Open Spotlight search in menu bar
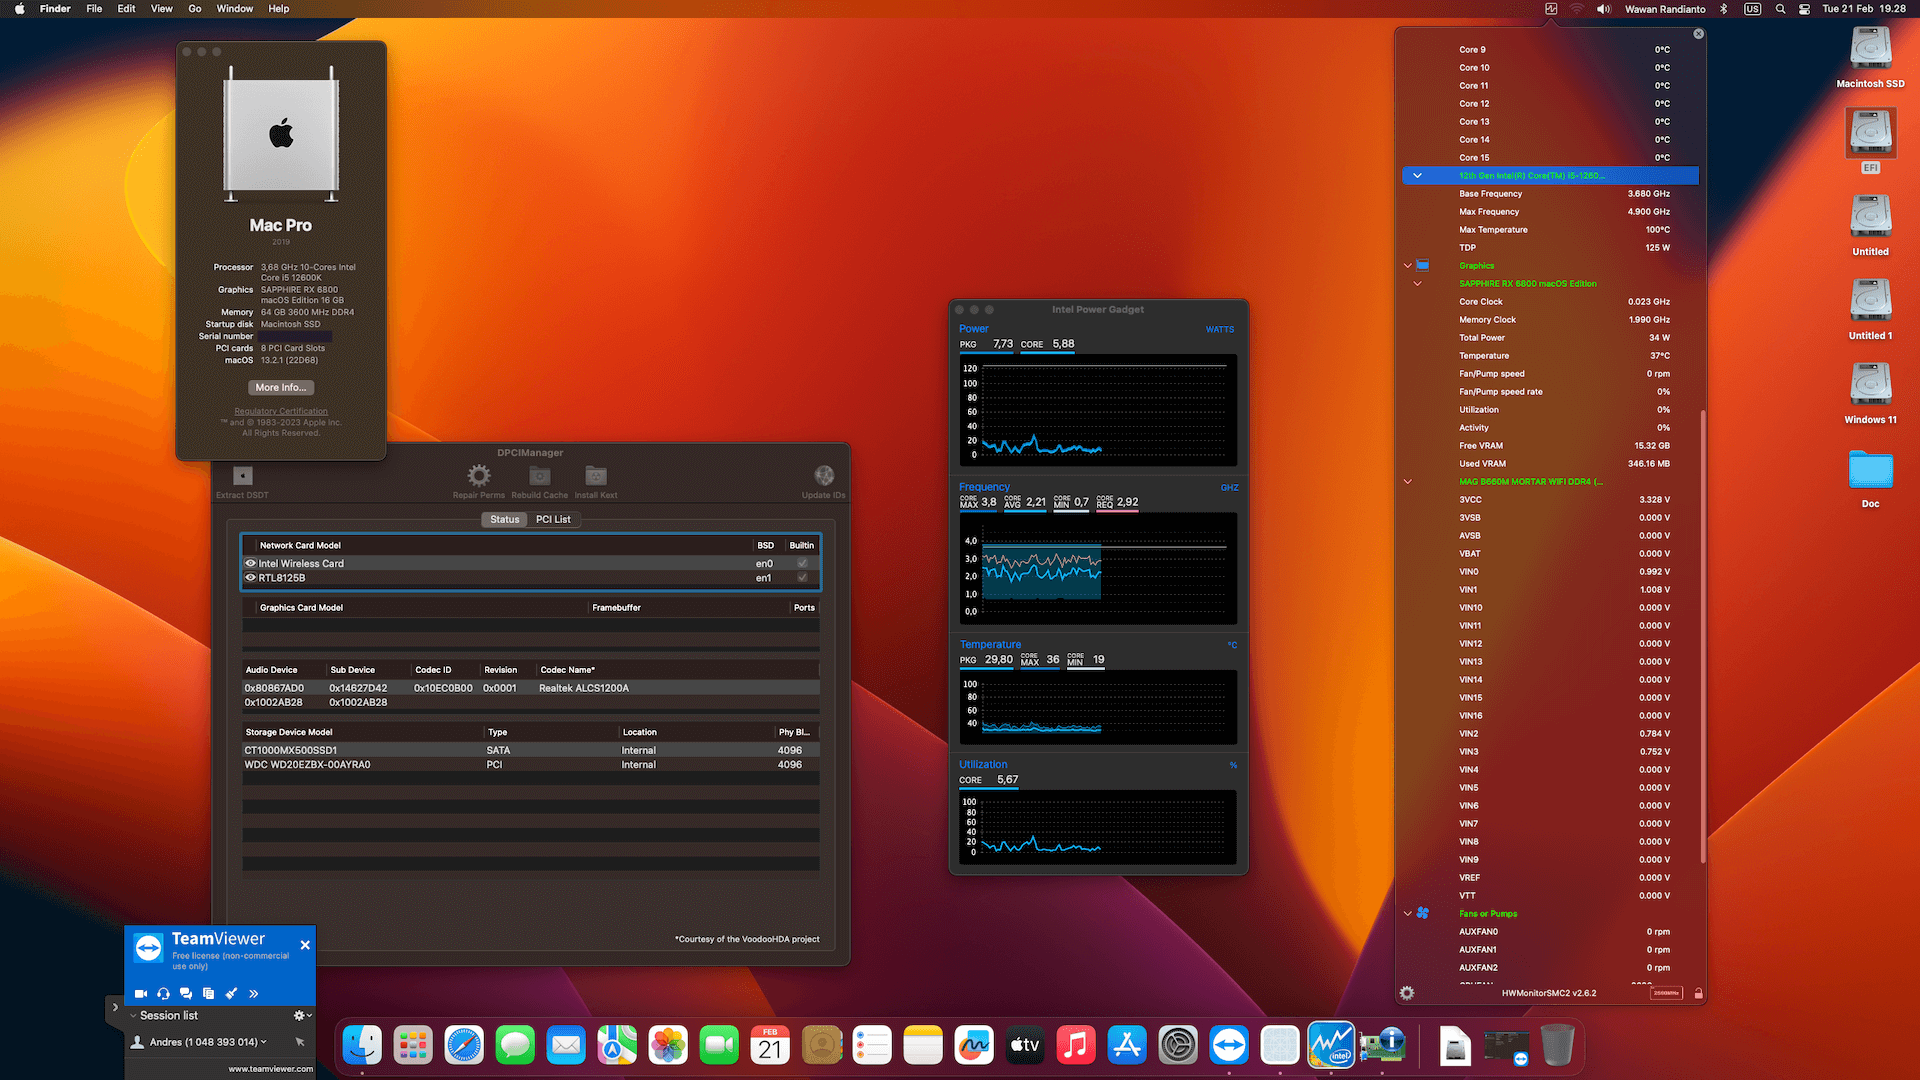The image size is (1920, 1080). click(1780, 9)
